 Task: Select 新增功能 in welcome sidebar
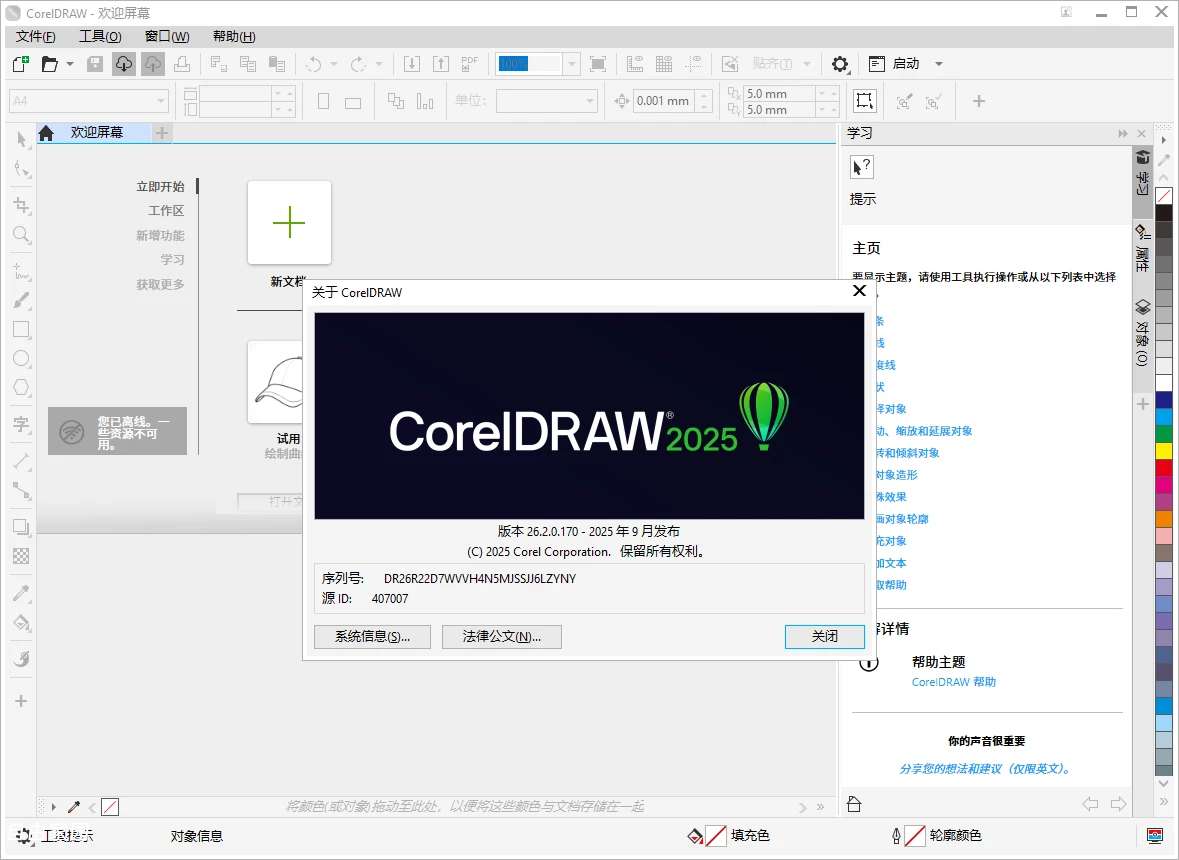coord(160,235)
